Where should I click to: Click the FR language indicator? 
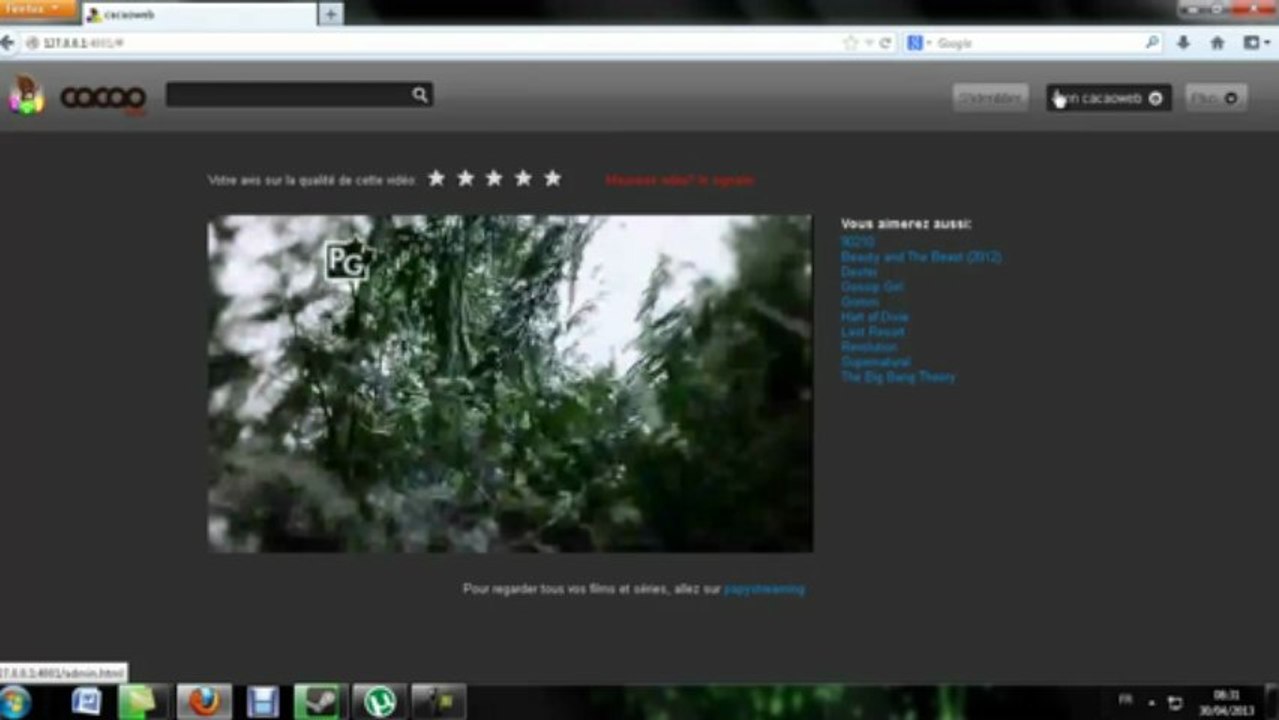[x=1126, y=700]
